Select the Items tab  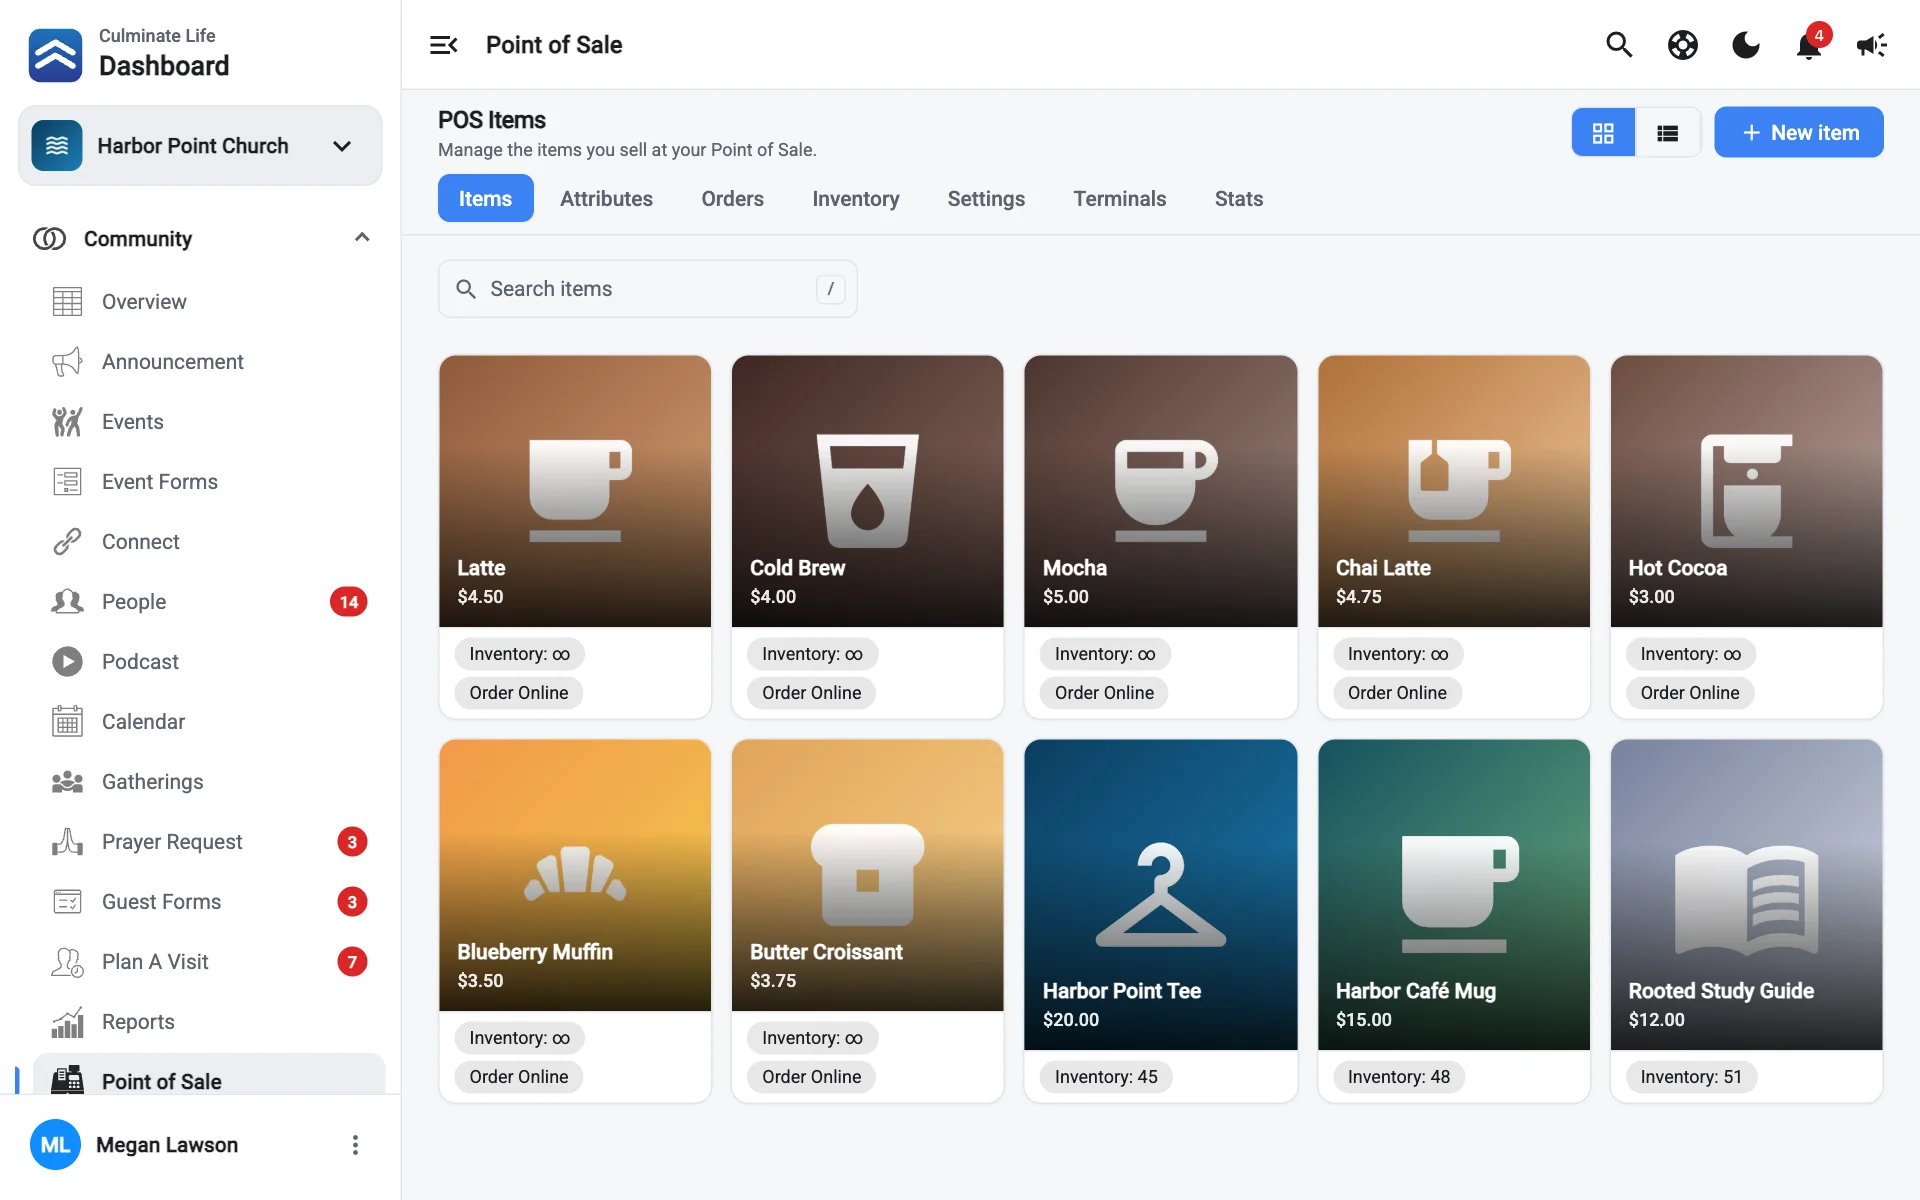(485, 198)
